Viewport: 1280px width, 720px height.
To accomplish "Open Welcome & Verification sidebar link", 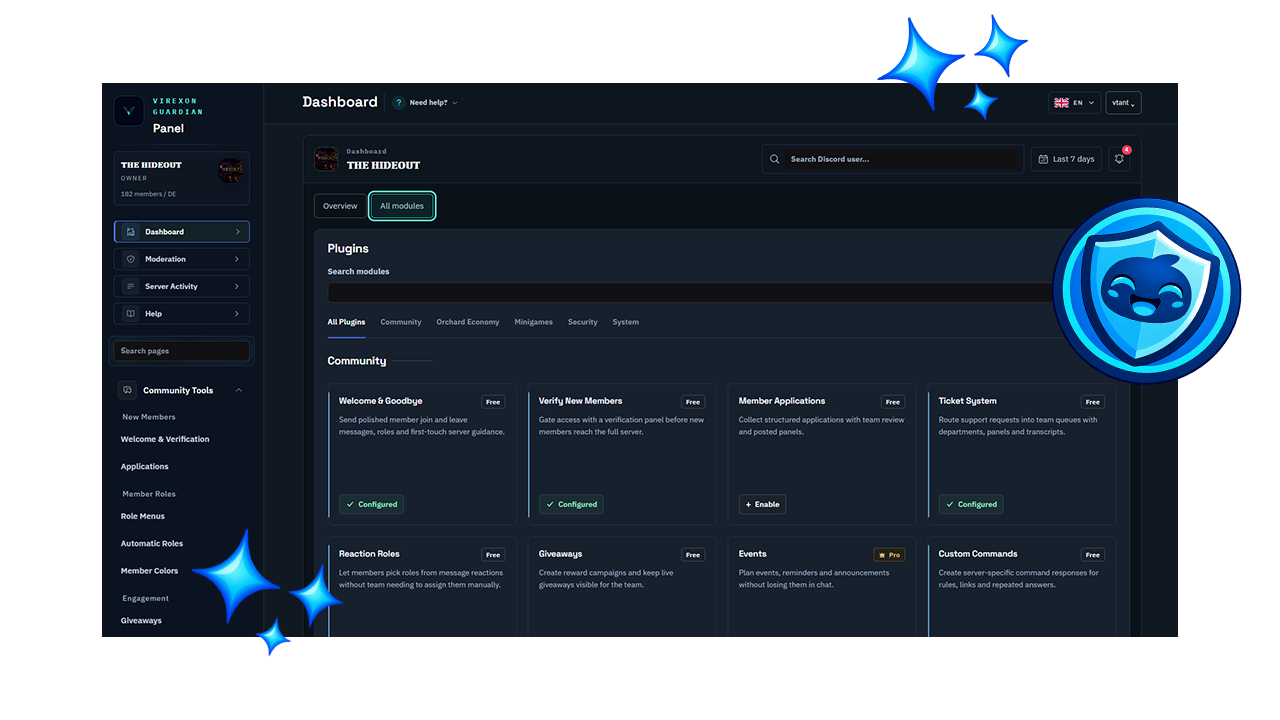I will (165, 439).
